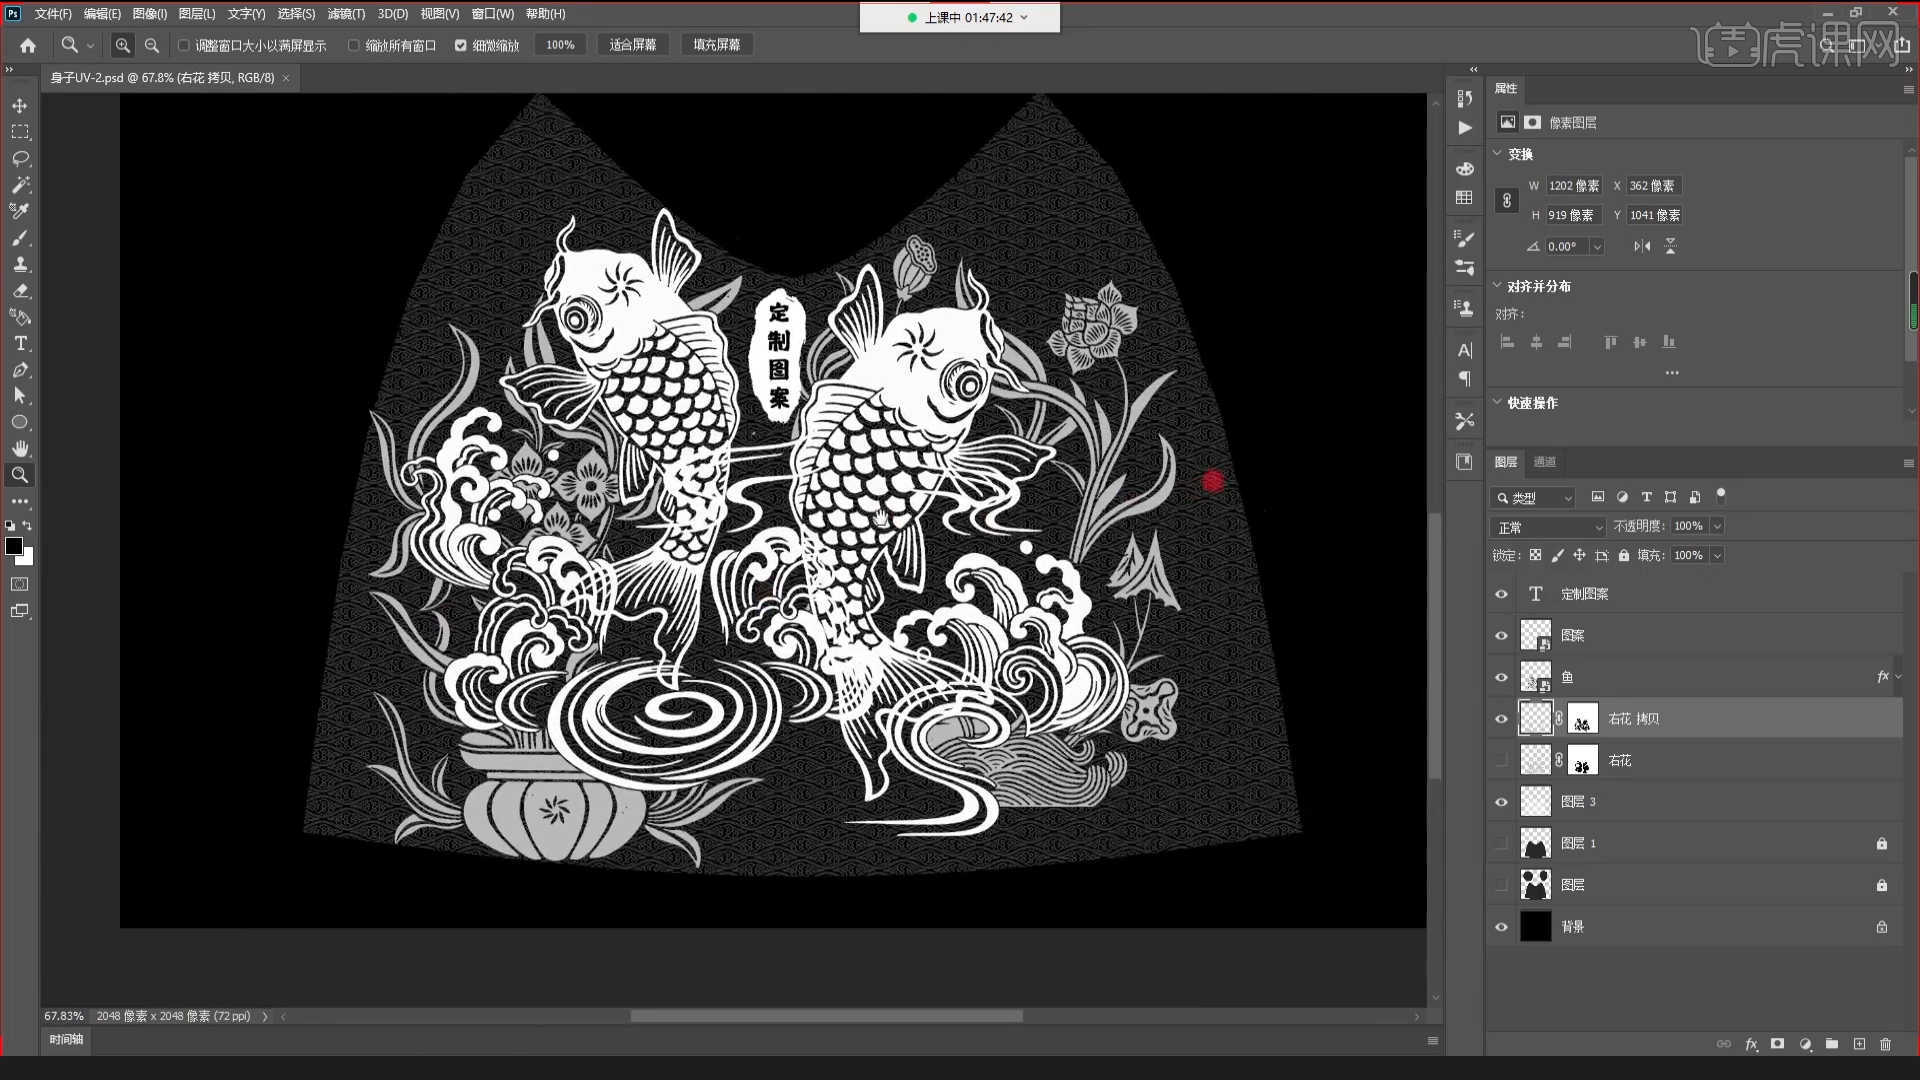Flip vertically in Properties transform
Viewport: 1920px width, 1080px height.
pos(1670,246)
